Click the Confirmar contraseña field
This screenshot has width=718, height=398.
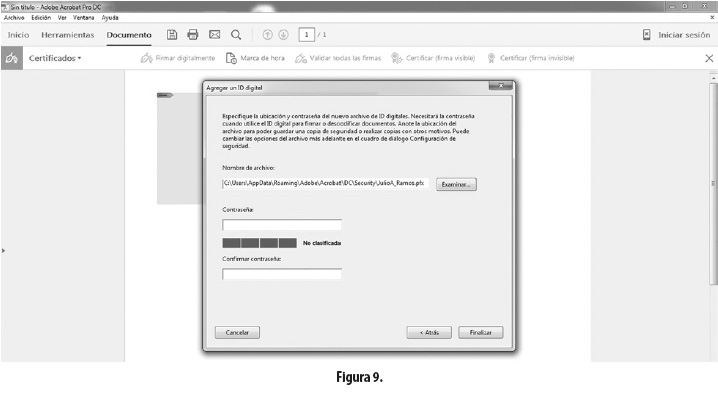pos(282,274)
